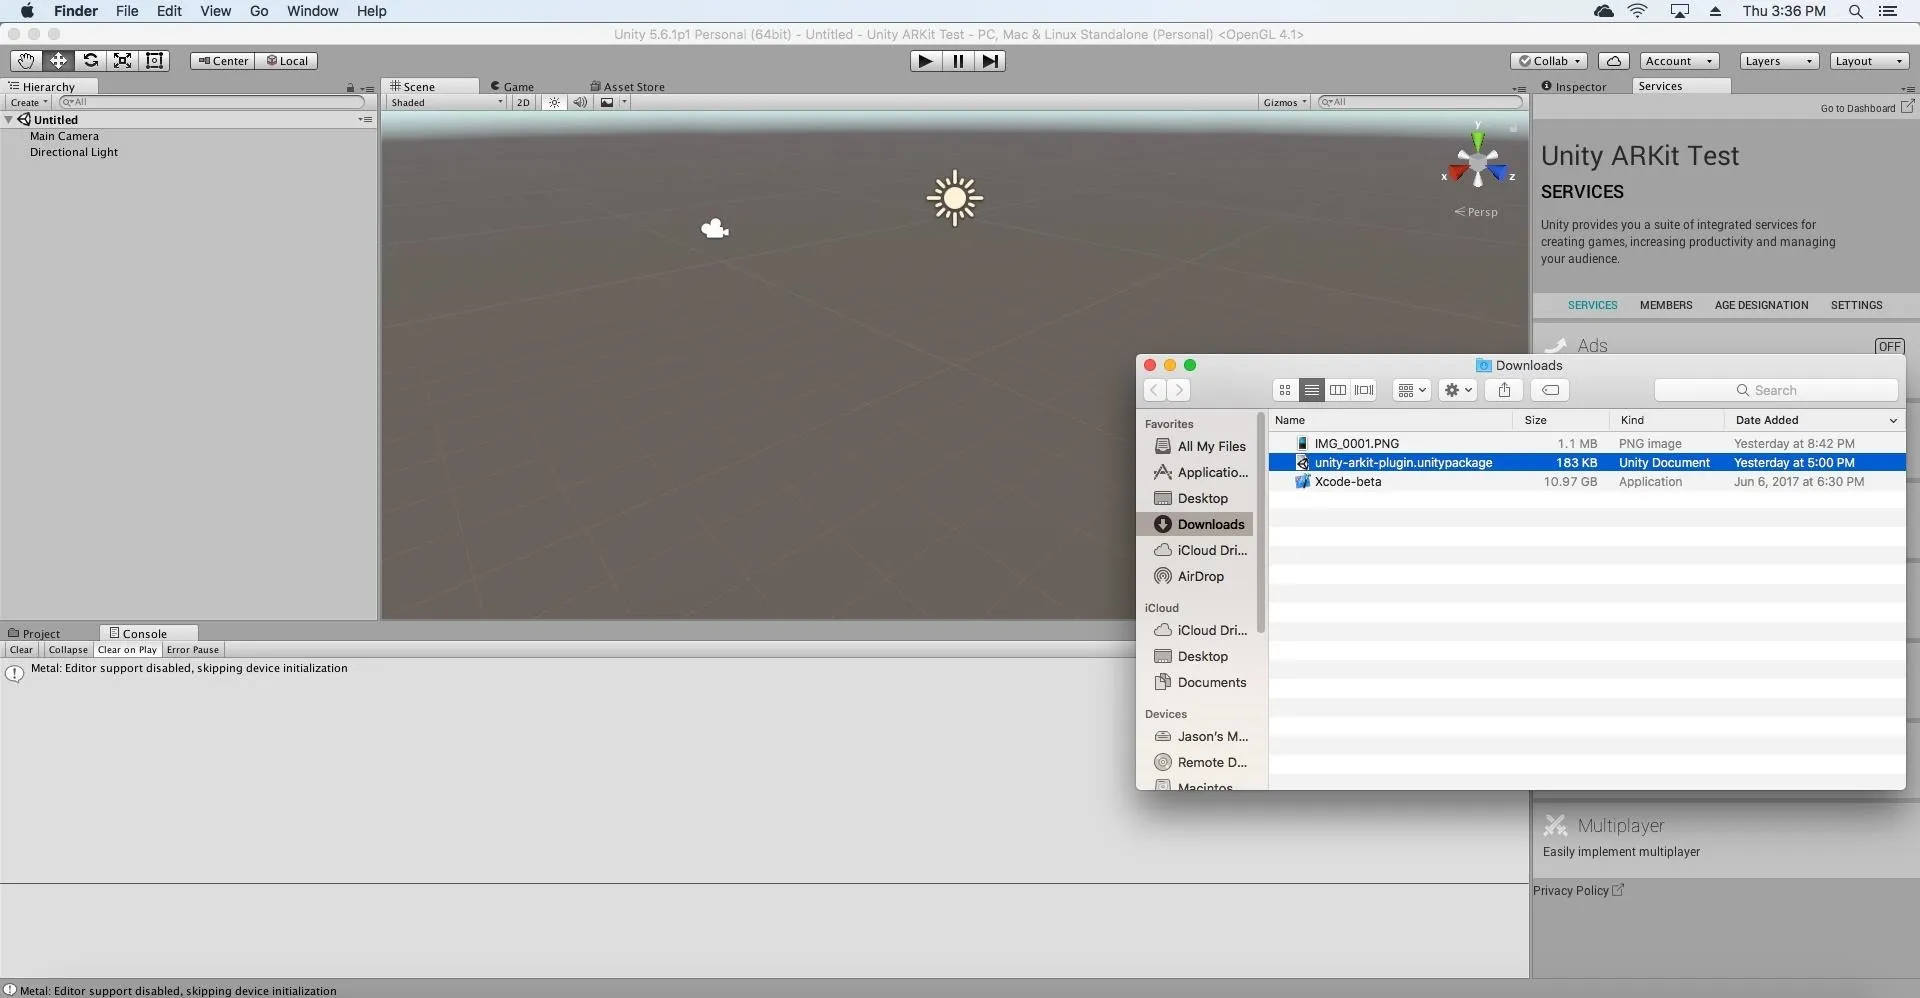Select Xcode-beta in Downloads list

1587,482
